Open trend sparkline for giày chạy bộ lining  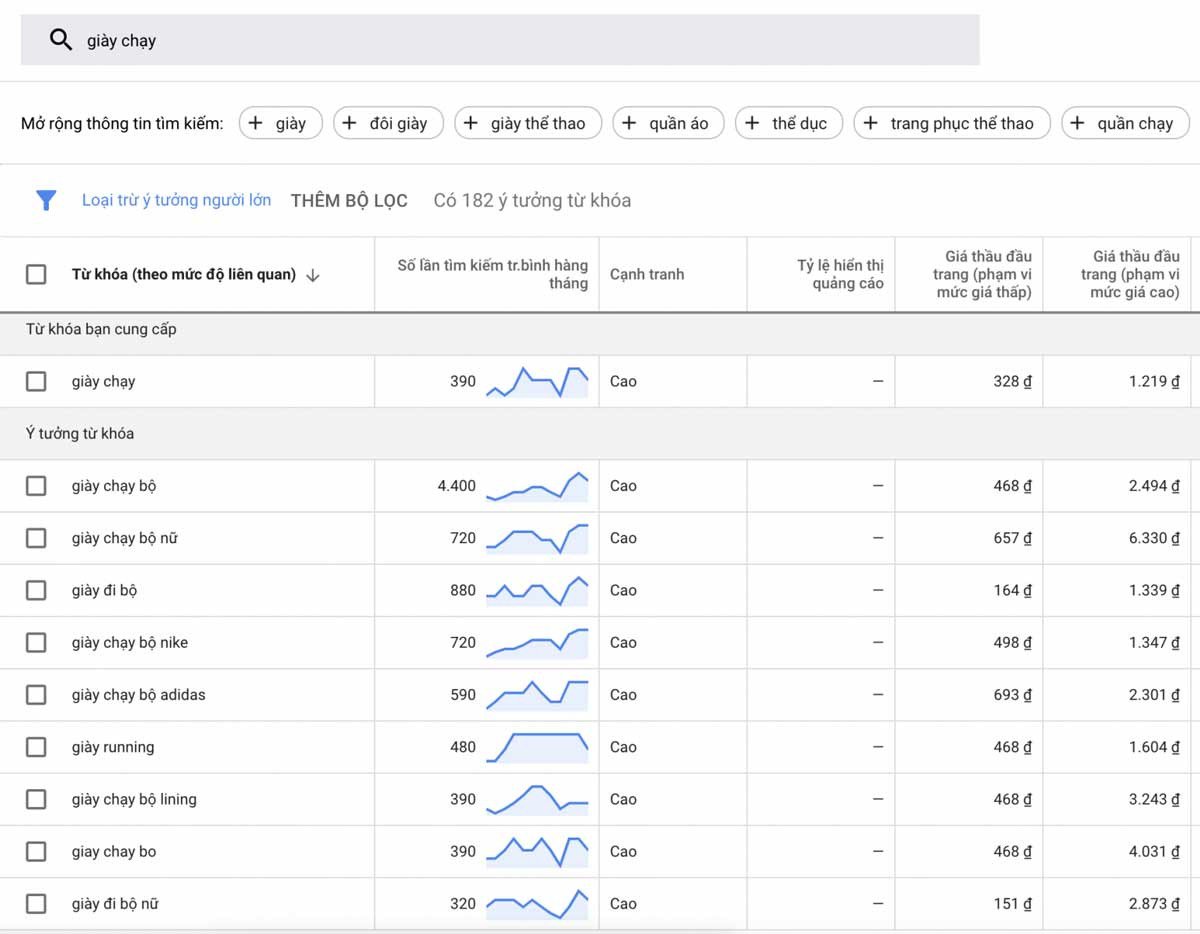[x=537, y=799]
